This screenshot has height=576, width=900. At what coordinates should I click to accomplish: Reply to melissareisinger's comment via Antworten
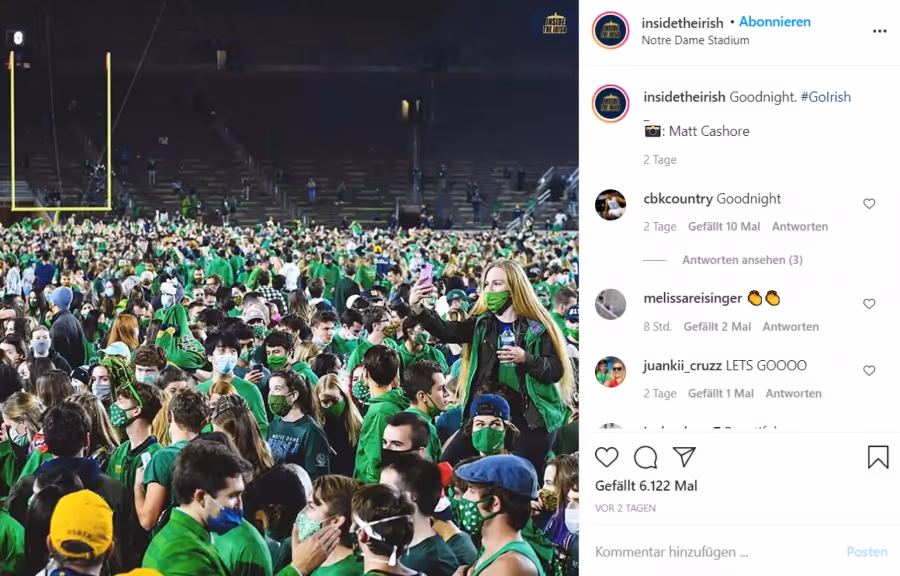[790, 326]
